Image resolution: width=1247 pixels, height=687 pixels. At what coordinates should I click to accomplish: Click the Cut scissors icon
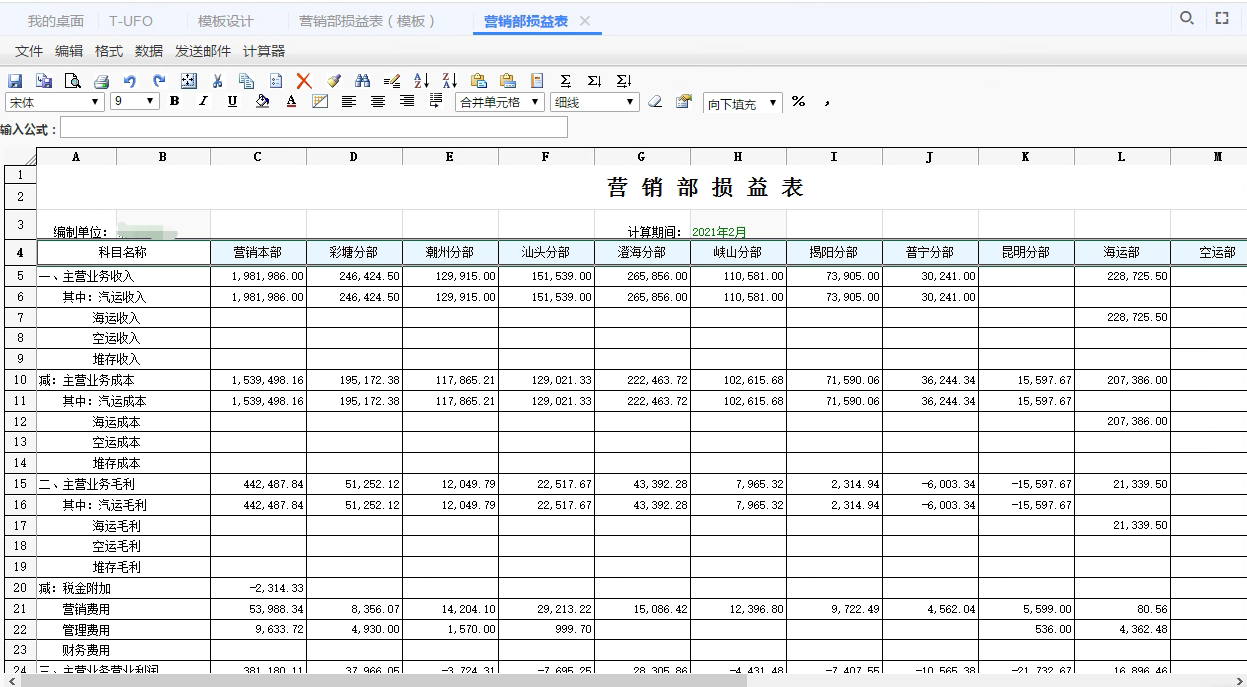[217, 81]
